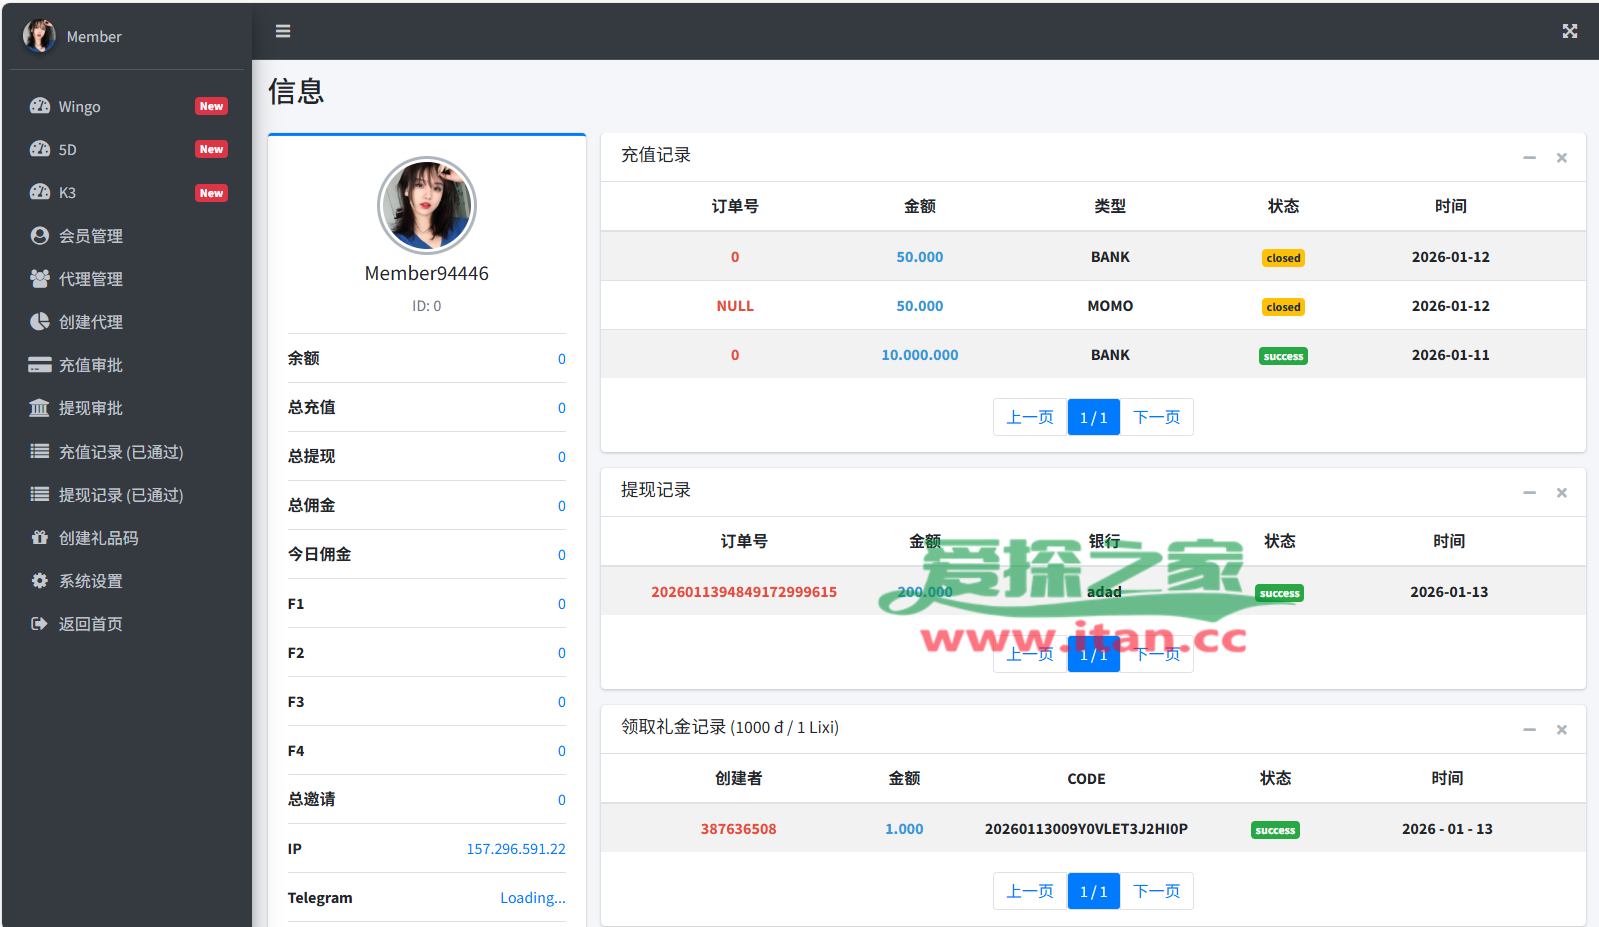The image size is (1599, 927).
Task: Collapse the 提现记录 panel
Action: [1529, 493]
